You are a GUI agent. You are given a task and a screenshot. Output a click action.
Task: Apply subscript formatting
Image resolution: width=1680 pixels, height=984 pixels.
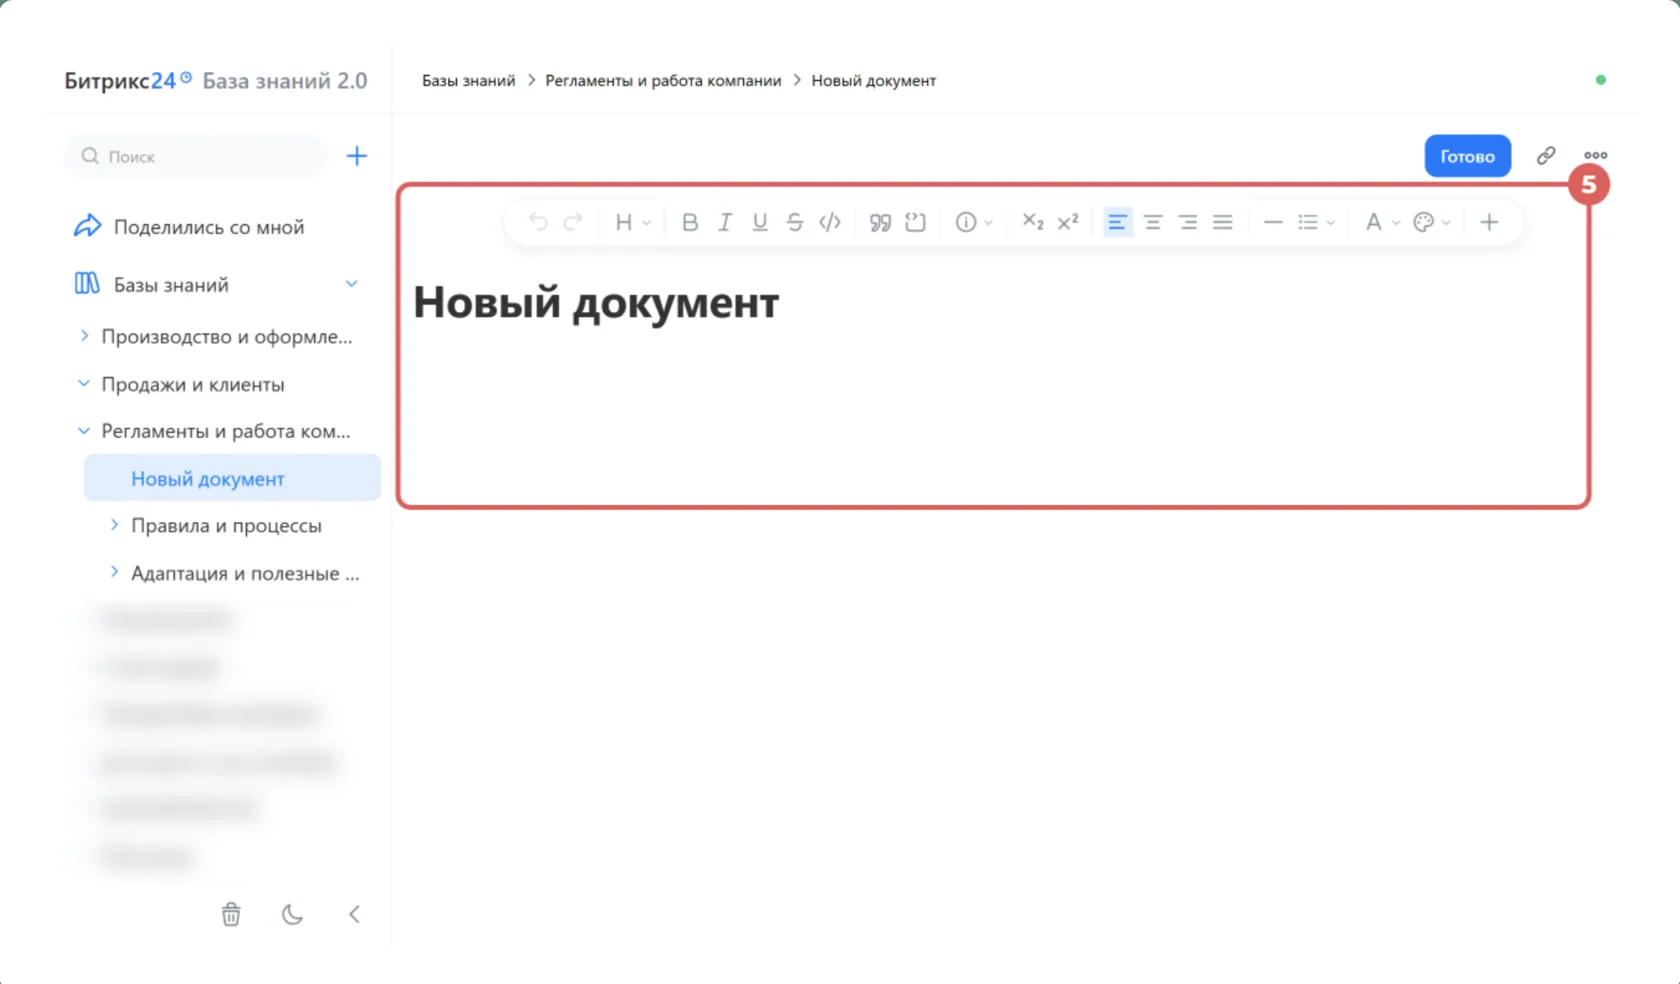pos(1033,222)
